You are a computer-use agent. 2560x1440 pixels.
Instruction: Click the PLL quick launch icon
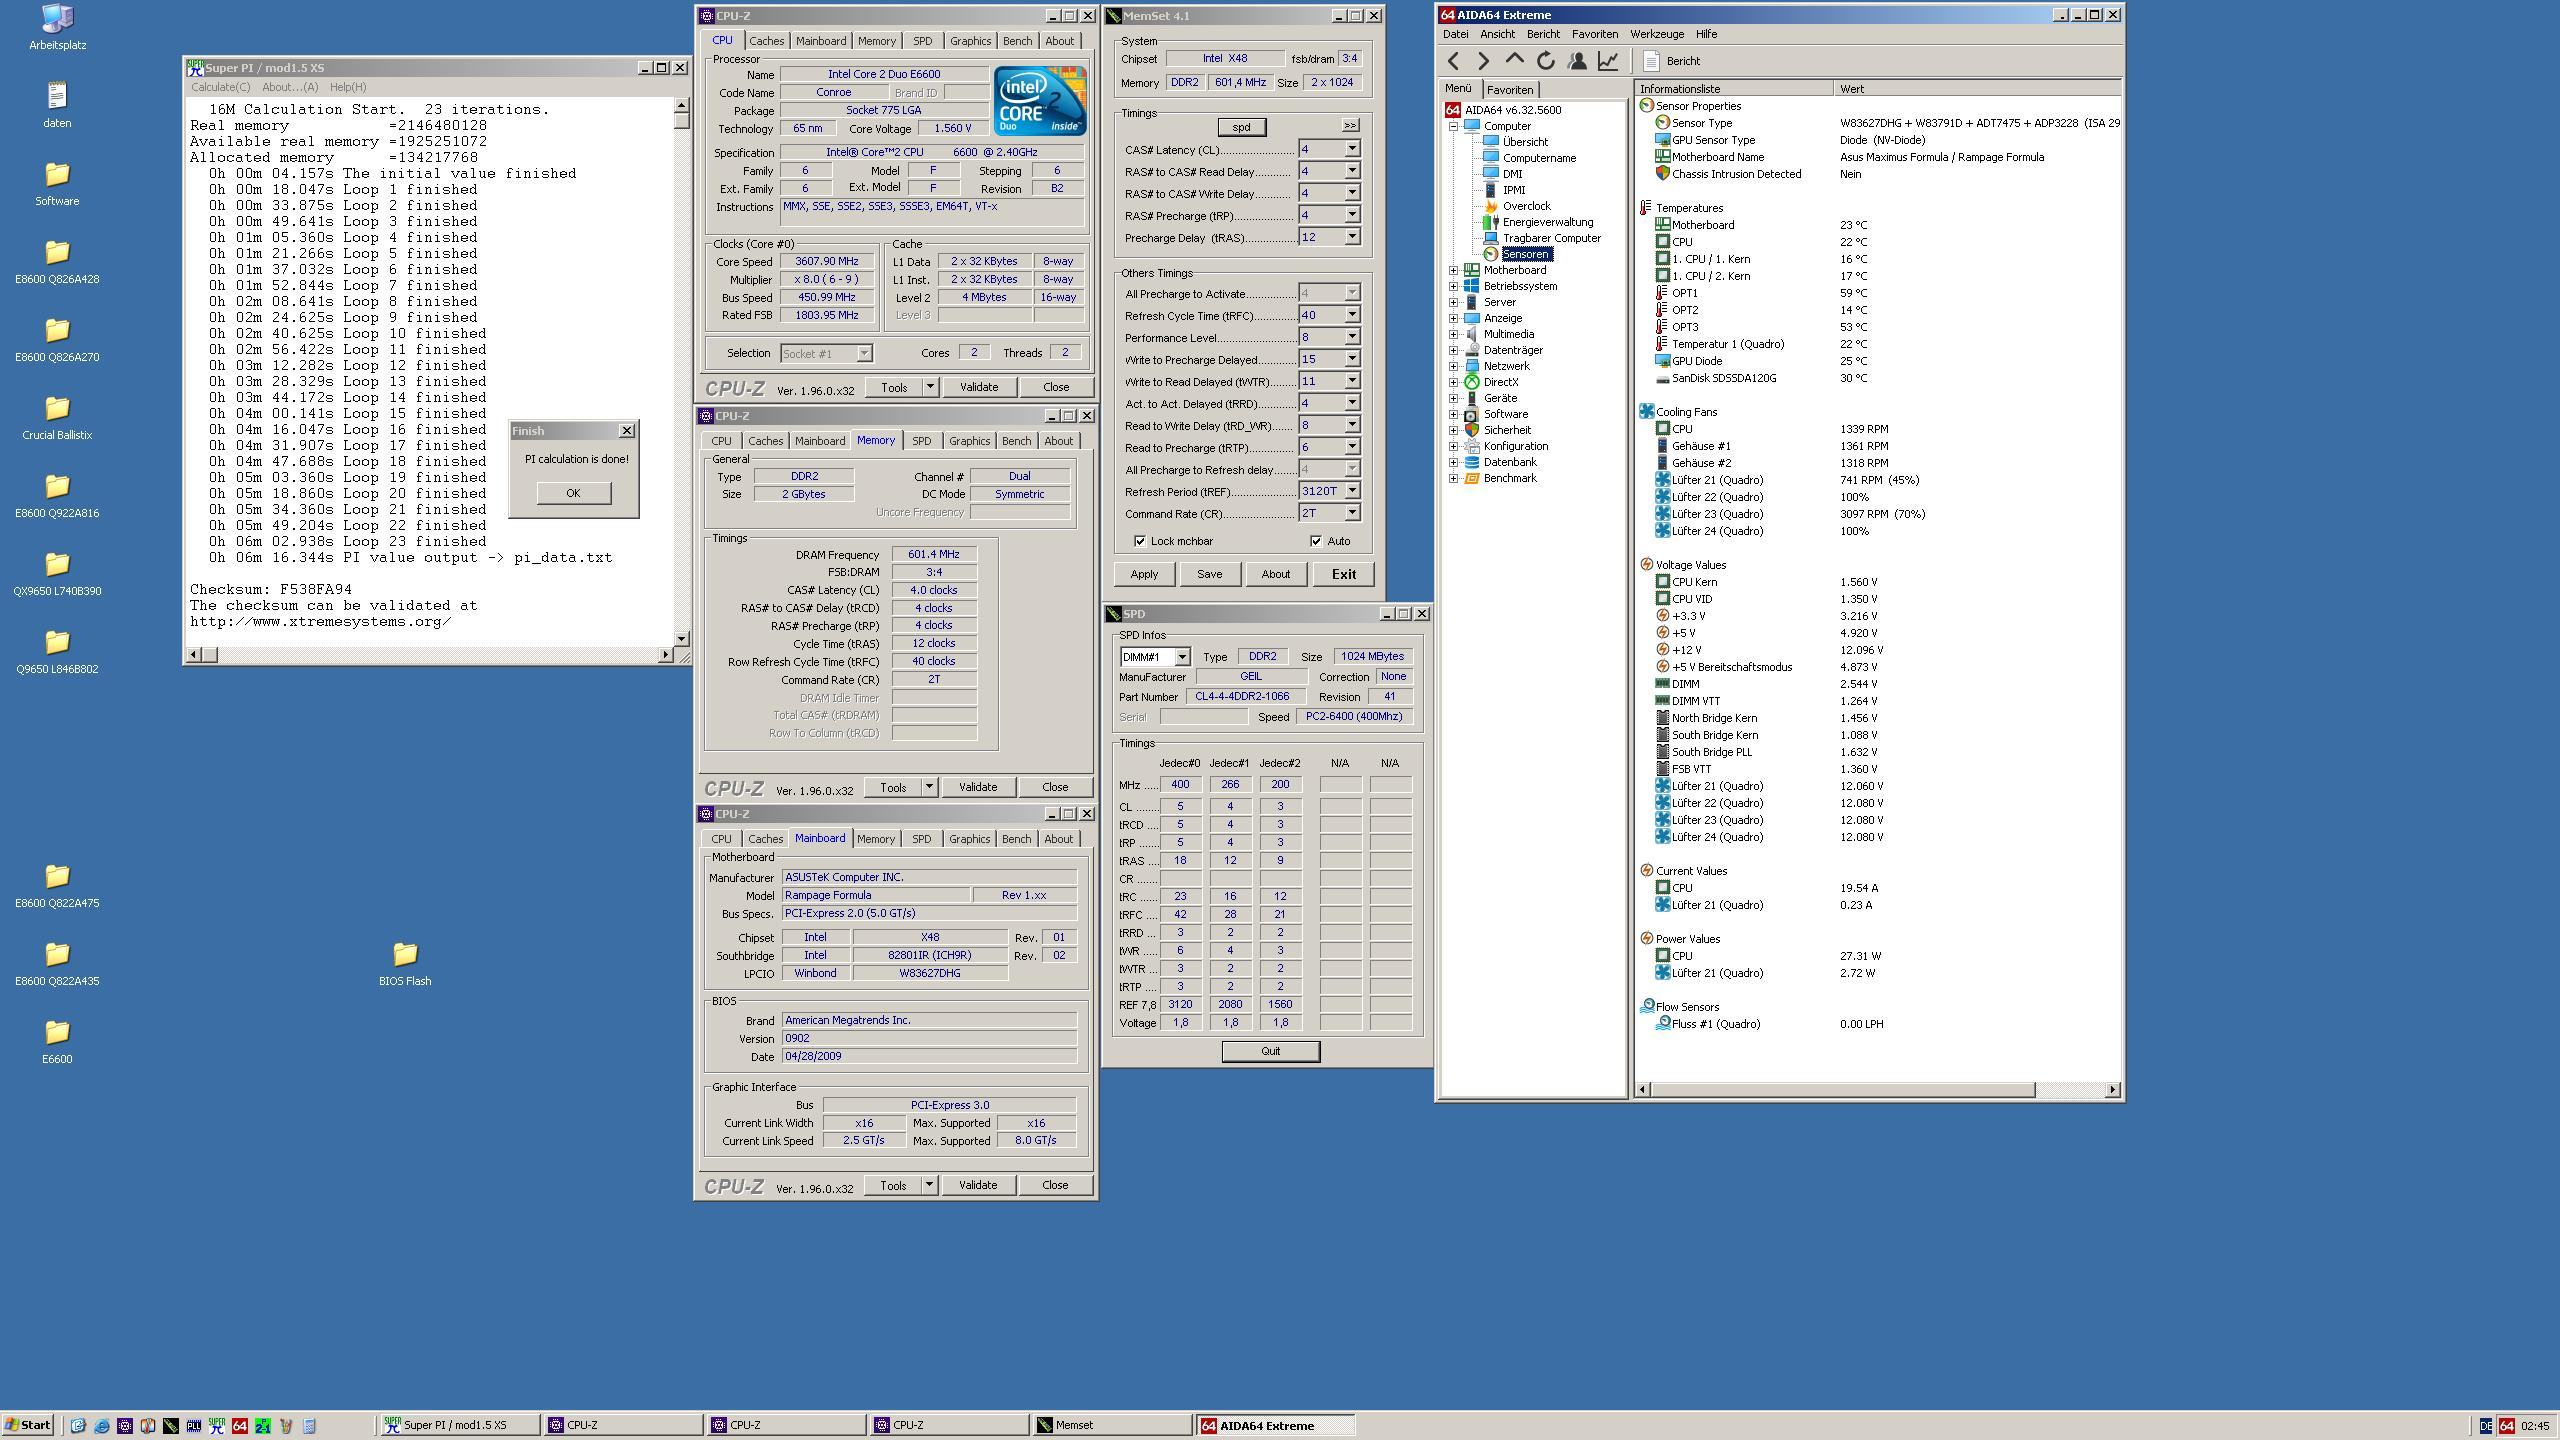pos(193,1426)
